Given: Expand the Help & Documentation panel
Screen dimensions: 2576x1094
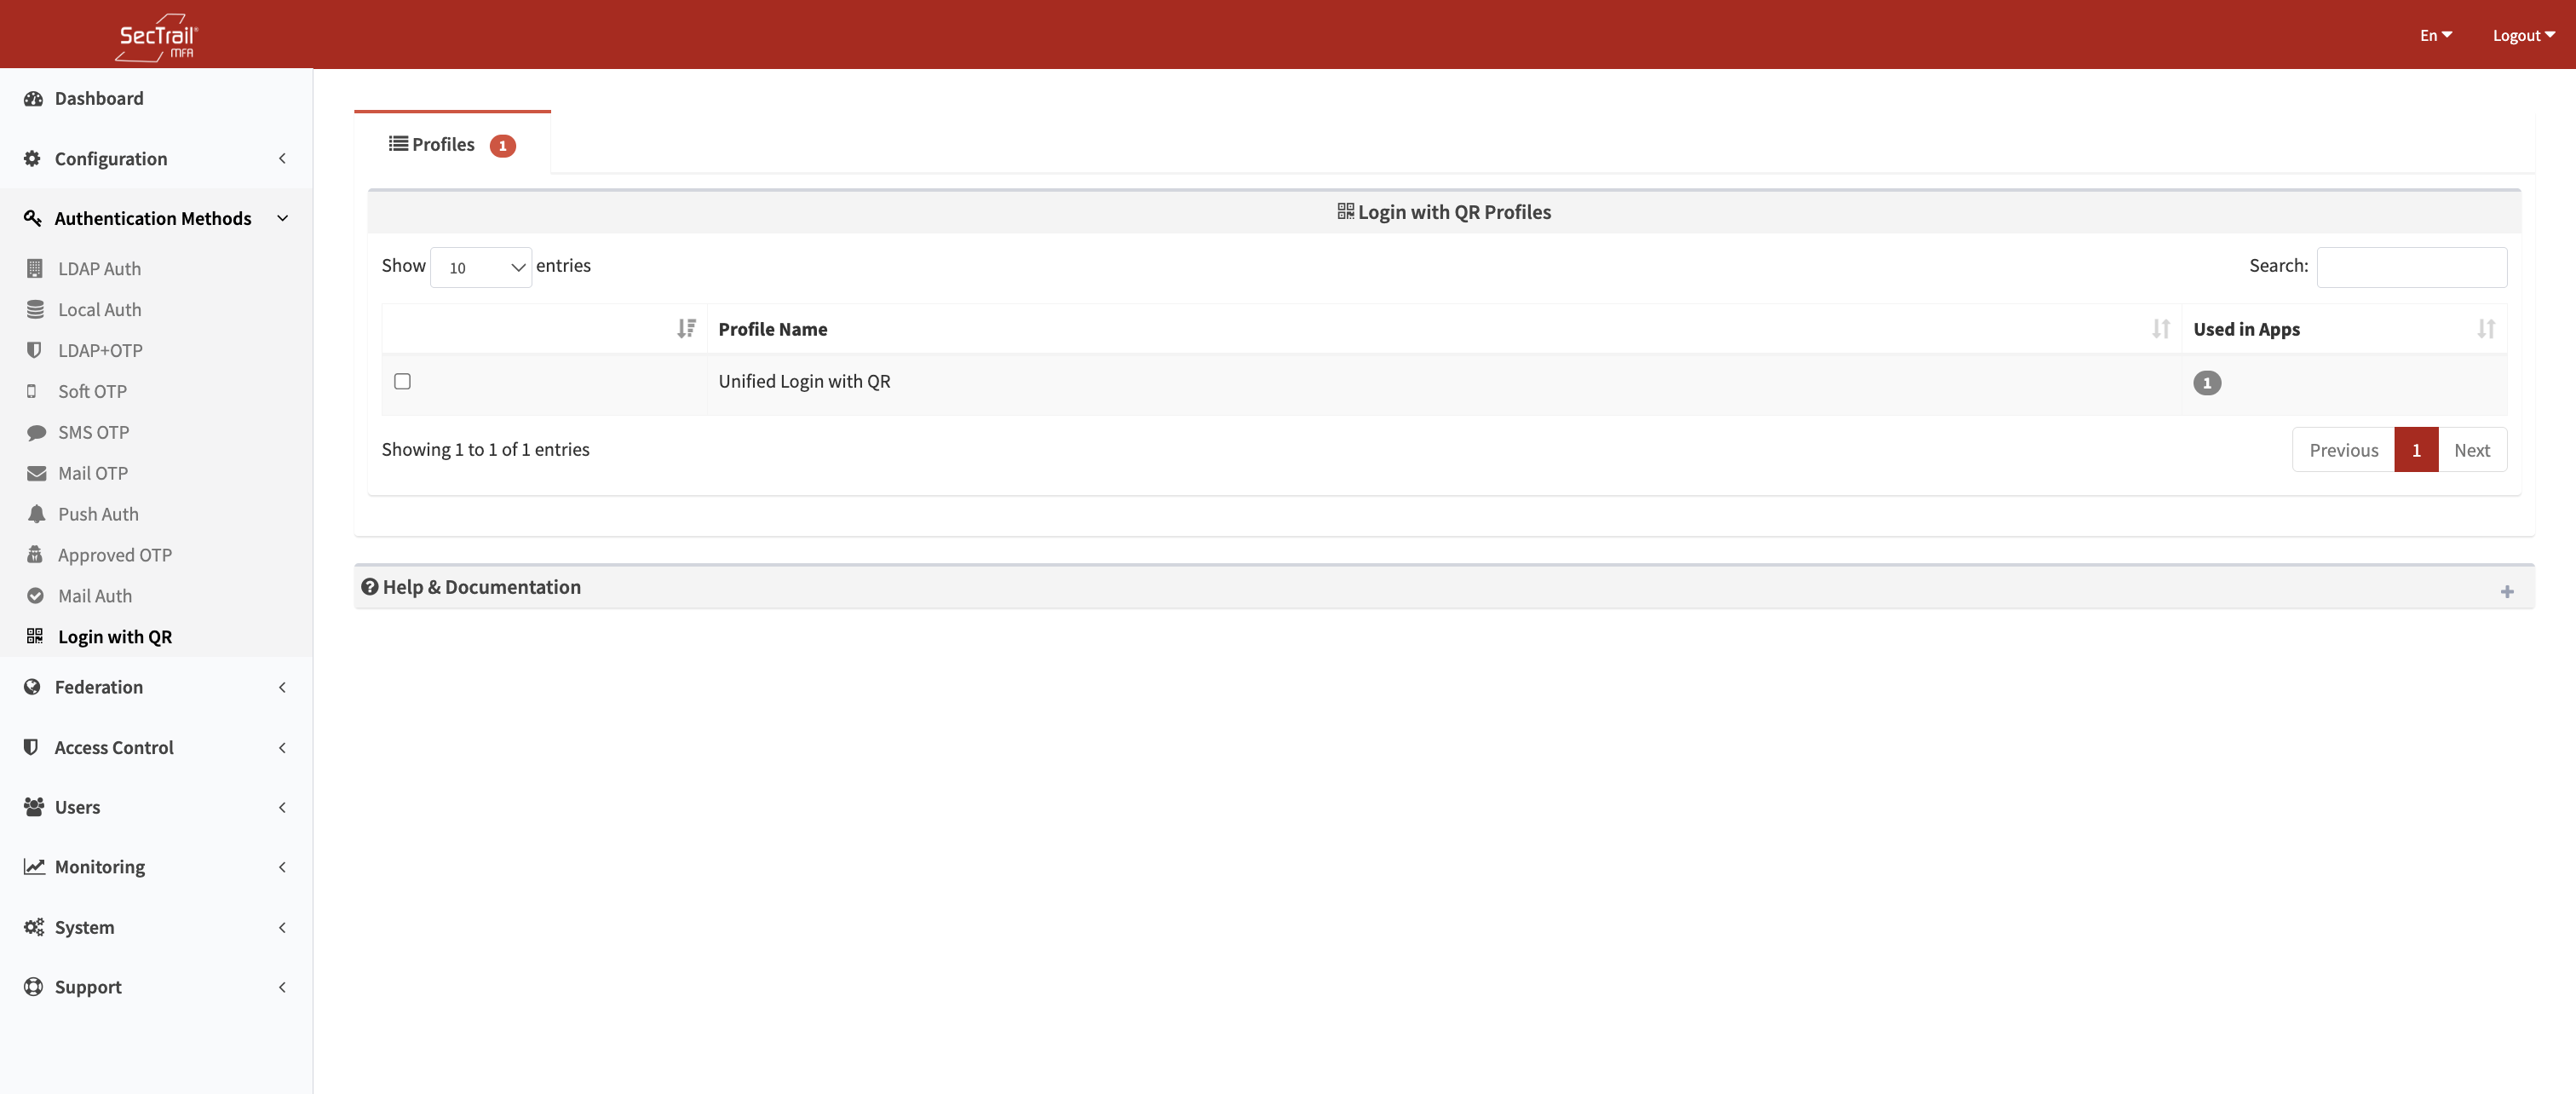Looking at the screenshot, I should point(2506,591).
